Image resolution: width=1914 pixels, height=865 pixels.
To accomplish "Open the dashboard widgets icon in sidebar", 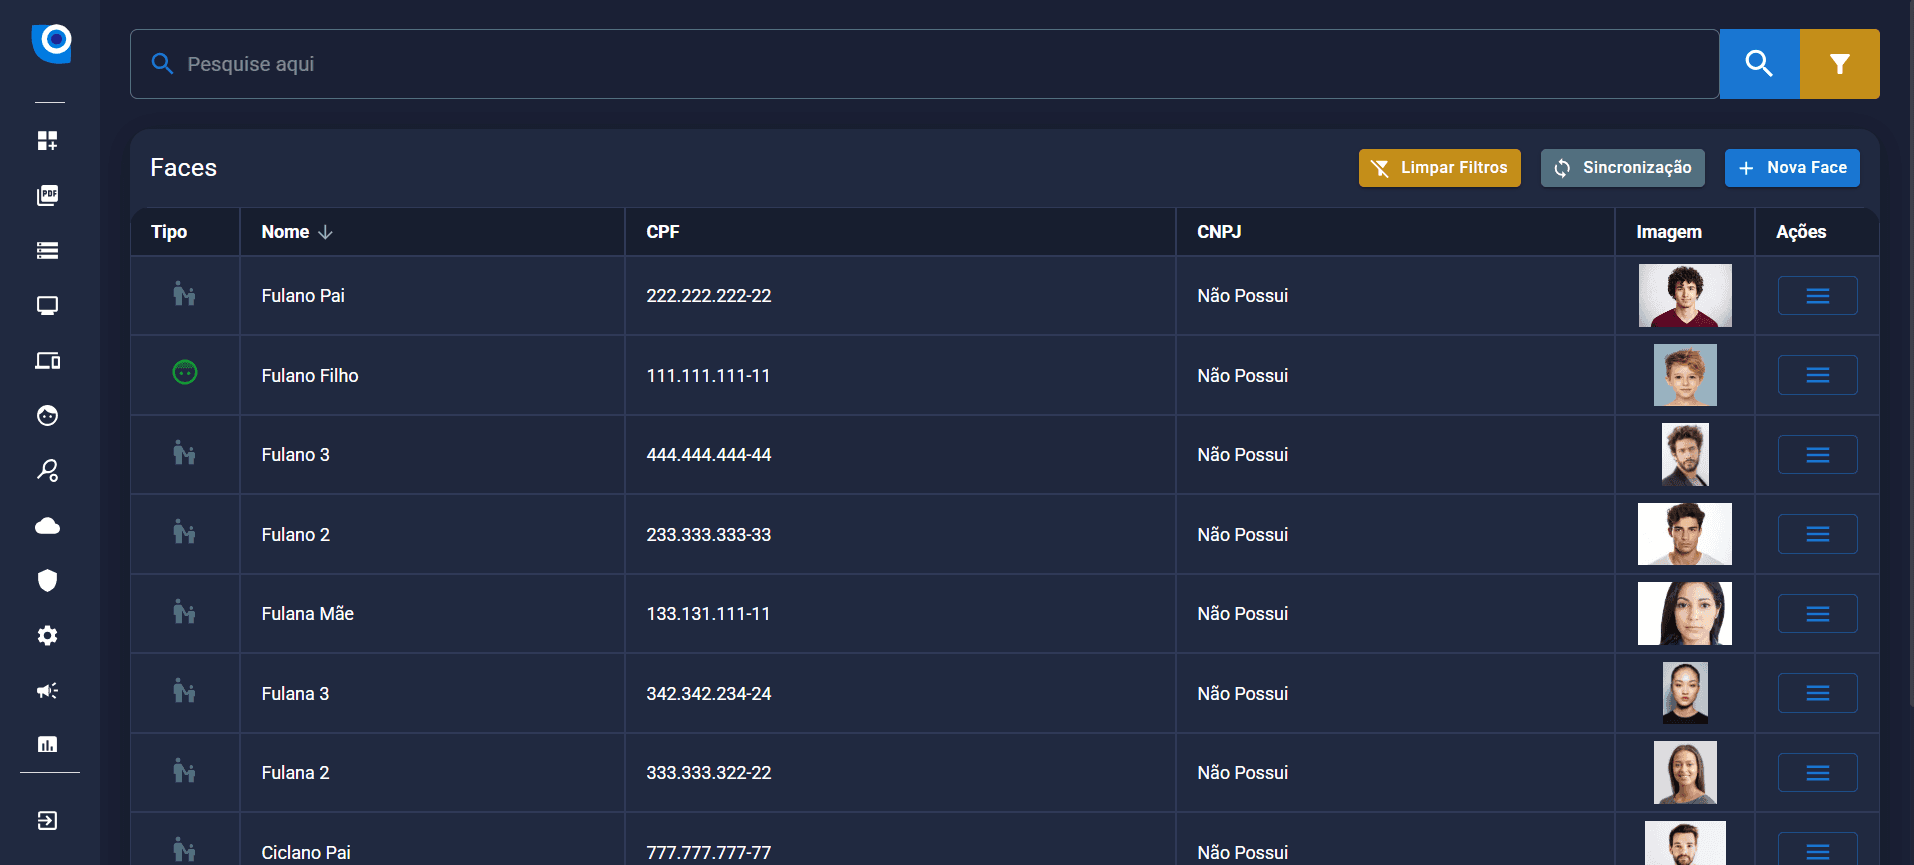I will tap(47, 140).
